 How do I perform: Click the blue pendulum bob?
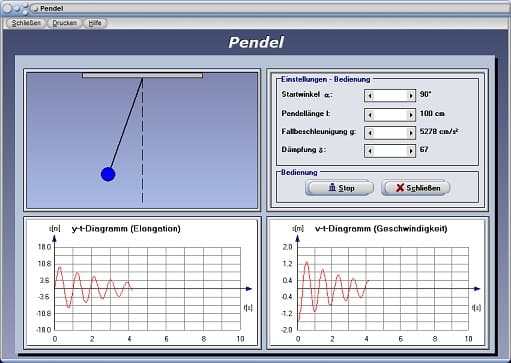click(108, 174)
